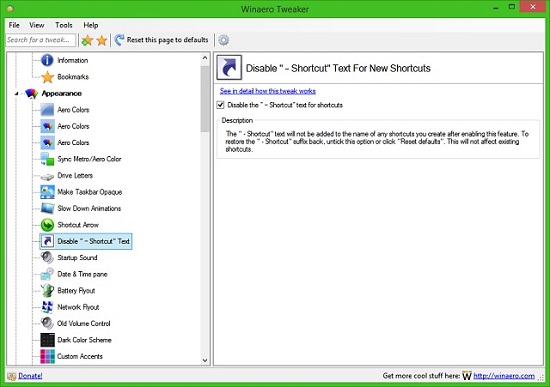
Task: Focus the Search for a tweak field
Action: coord(41,40)
